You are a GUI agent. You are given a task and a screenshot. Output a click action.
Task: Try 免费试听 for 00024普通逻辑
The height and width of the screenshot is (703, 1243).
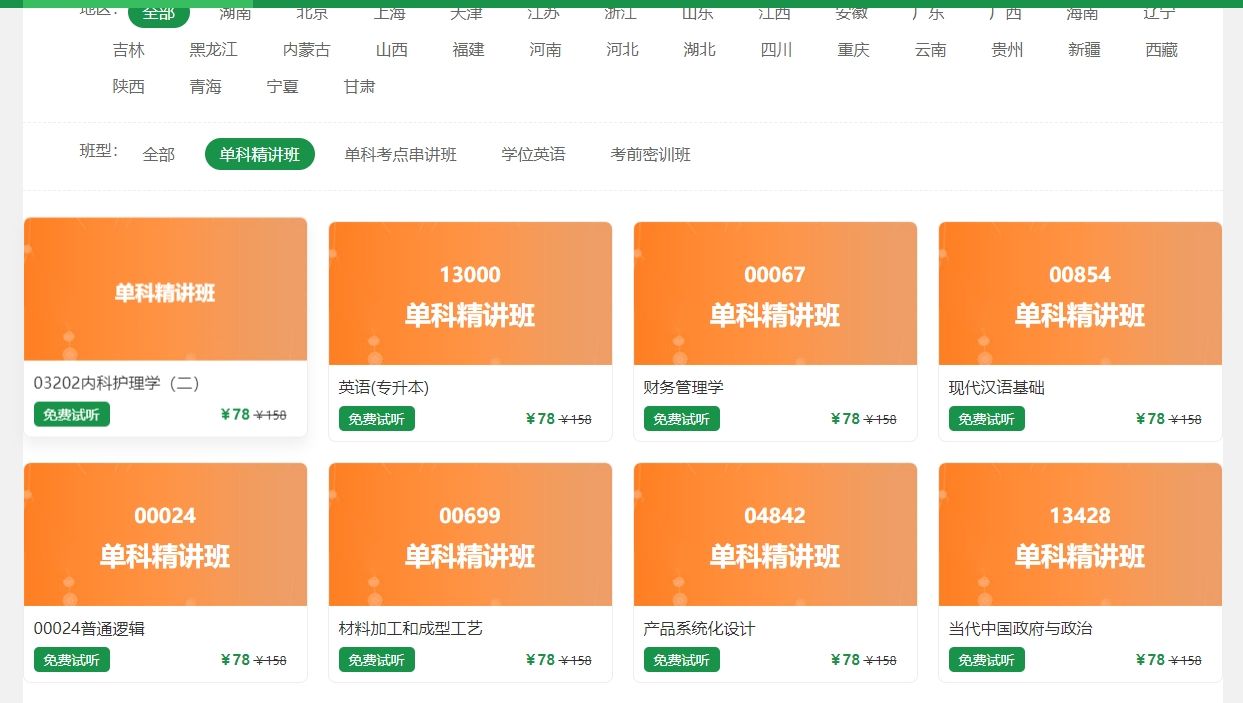pos(72,660)
